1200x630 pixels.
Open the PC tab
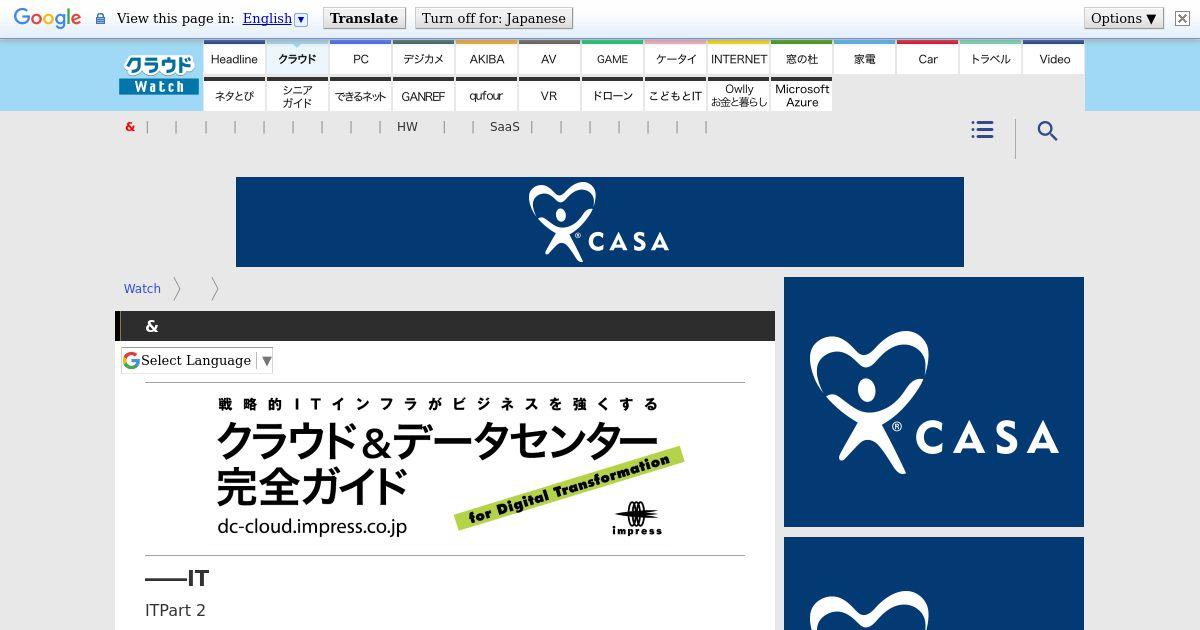[361, 59]
